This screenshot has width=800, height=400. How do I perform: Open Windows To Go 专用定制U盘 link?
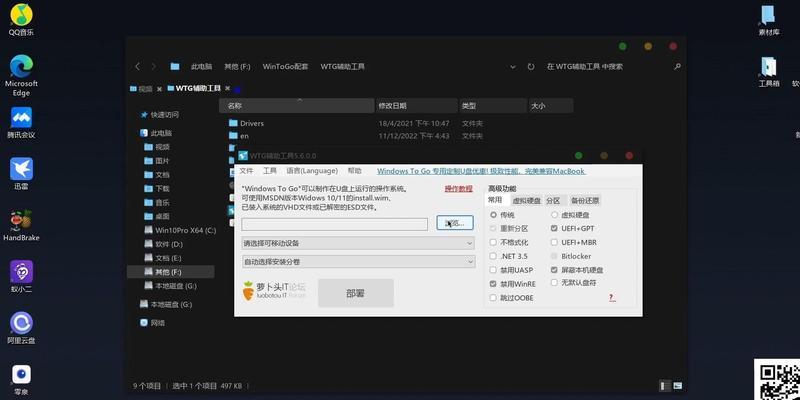click(x=481, y=171)
